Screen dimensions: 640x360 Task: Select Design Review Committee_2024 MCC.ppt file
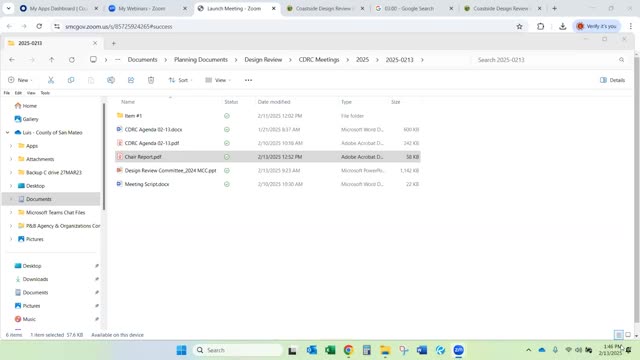pyautogui.click(x=267, y=170)
